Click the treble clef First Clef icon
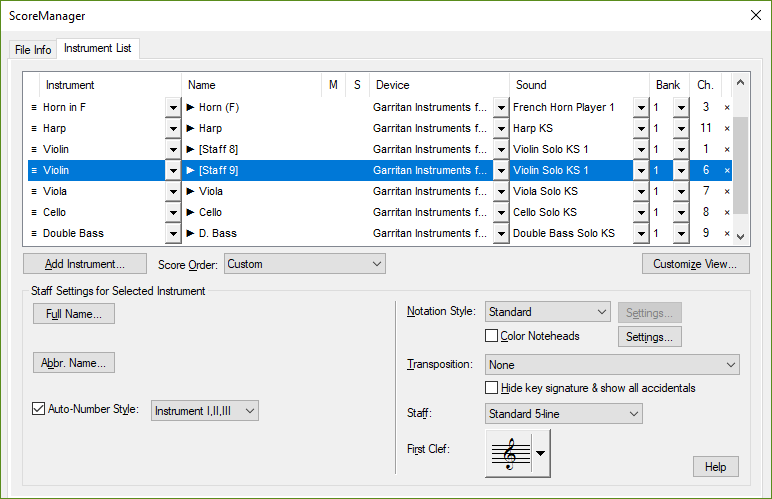The image size is (772, 499). [509, 452]
